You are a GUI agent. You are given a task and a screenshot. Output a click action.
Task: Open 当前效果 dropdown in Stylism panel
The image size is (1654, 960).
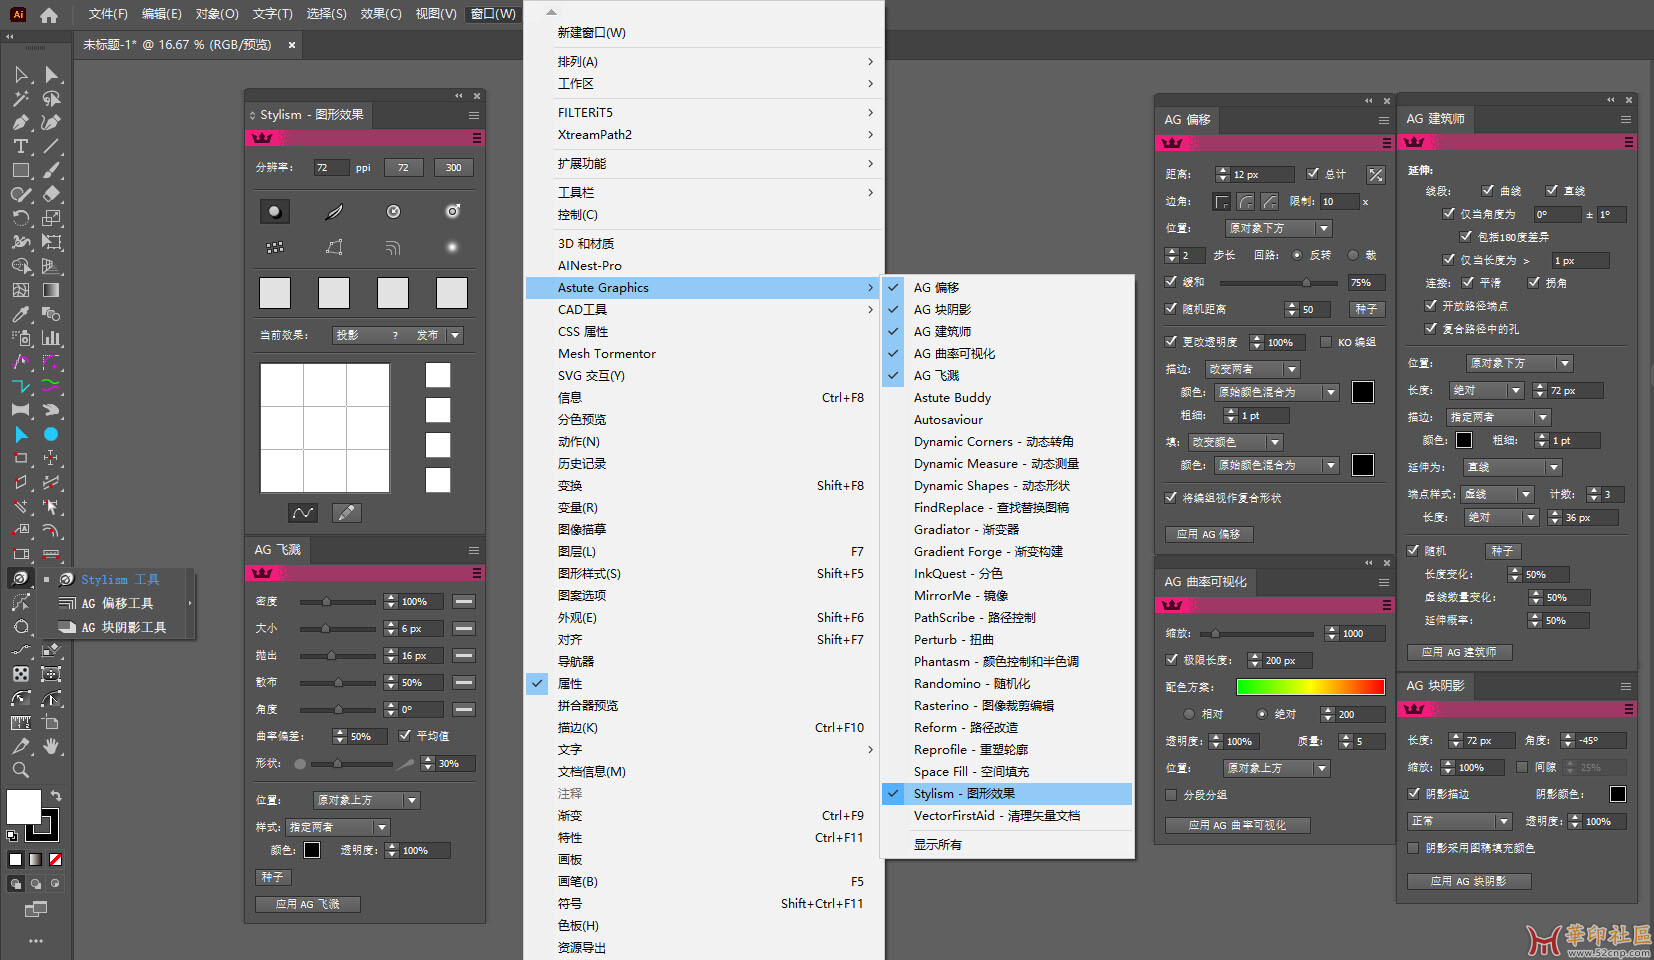(398, 335)
